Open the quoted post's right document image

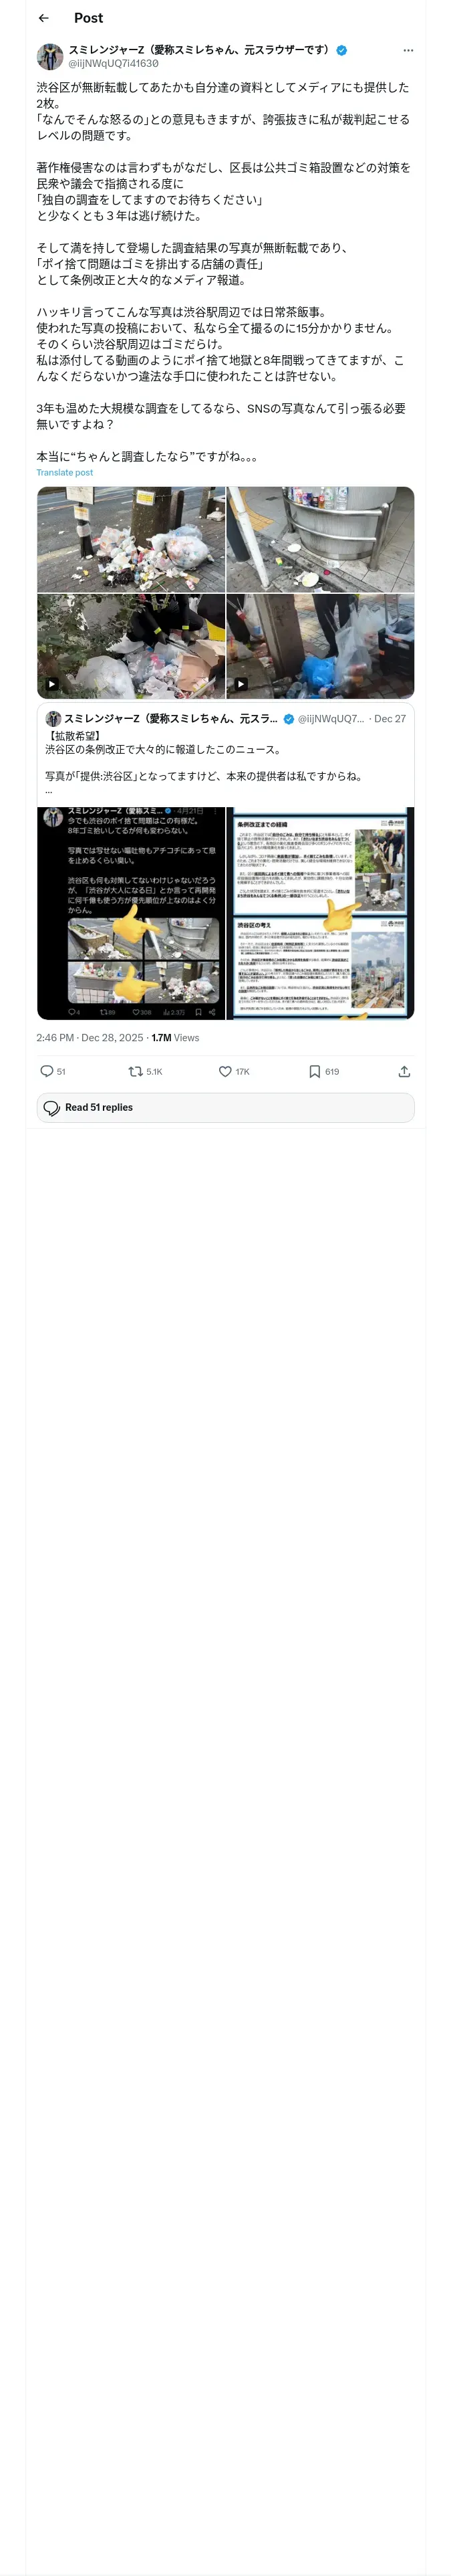pyautogui.click(x=320, y=913)
